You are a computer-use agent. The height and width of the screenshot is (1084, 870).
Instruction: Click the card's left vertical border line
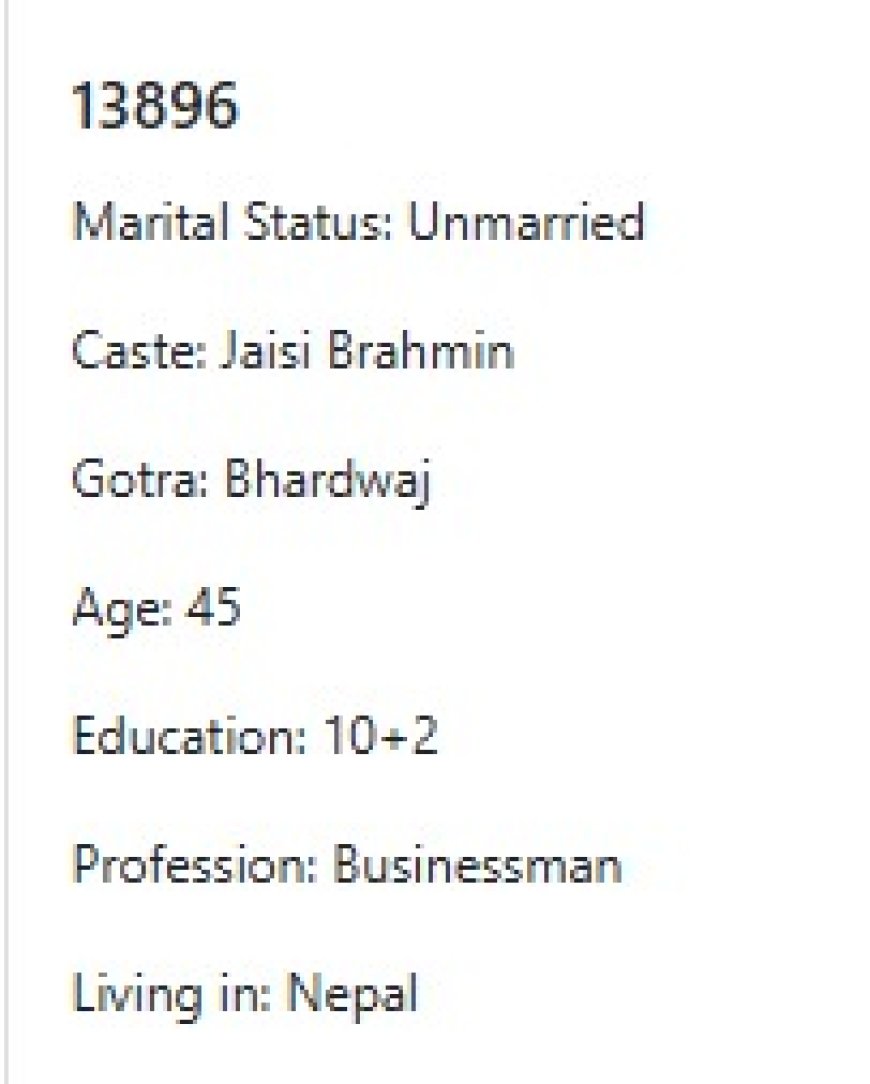tap(7, 540)
